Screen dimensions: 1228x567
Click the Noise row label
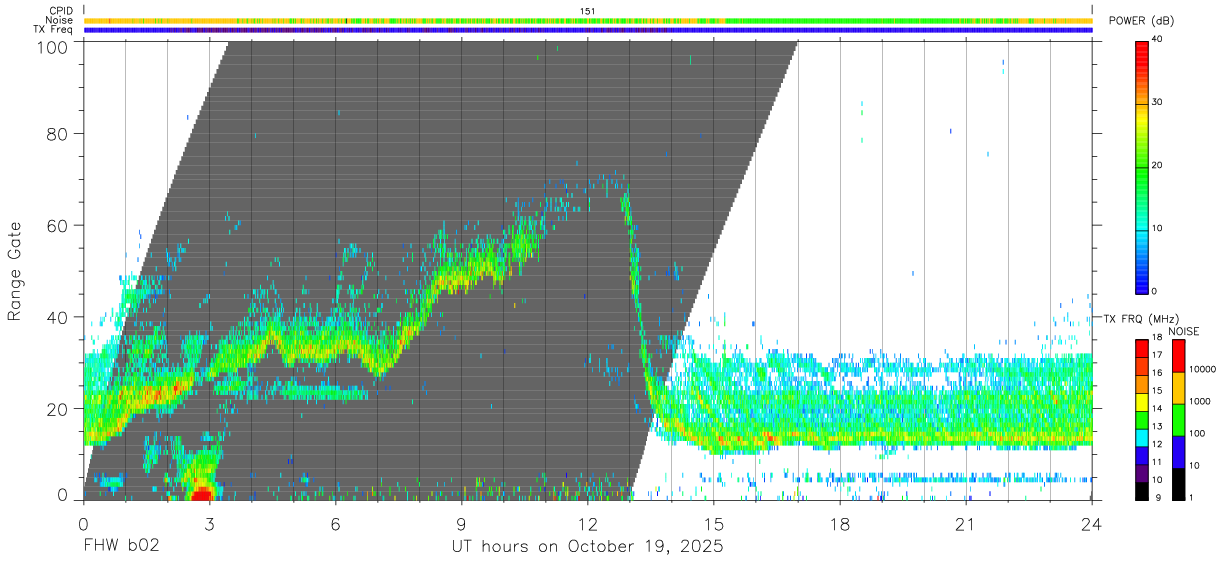click(60, 20)
